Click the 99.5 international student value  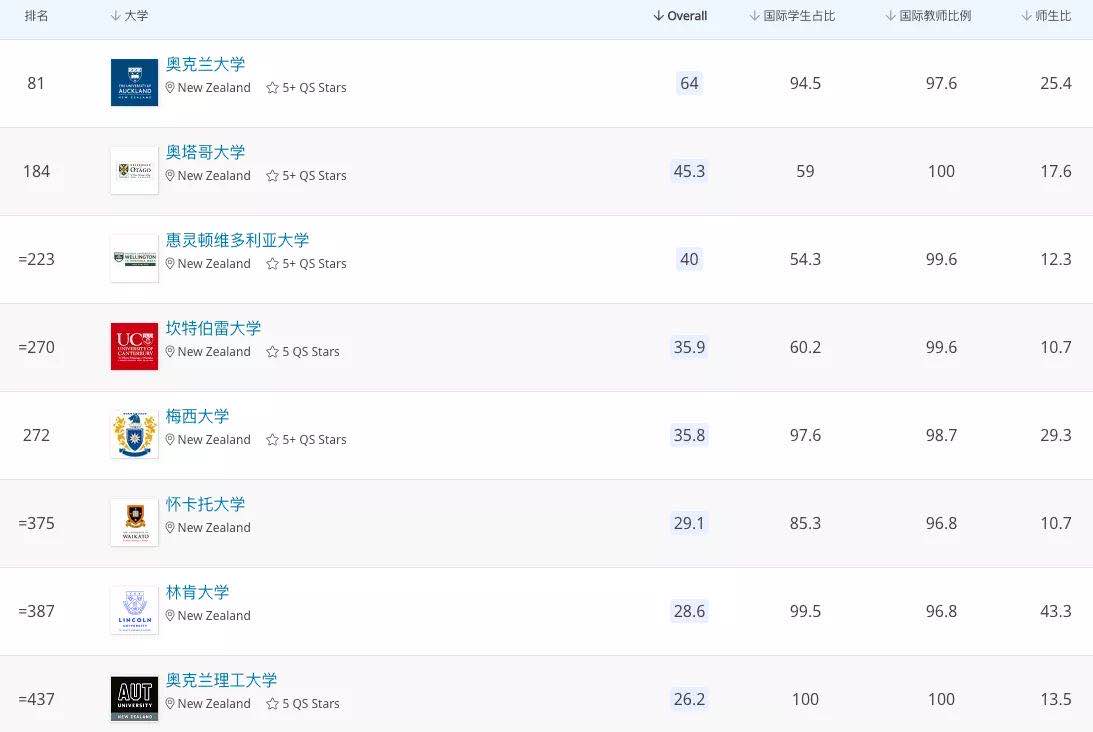(805, 611)
